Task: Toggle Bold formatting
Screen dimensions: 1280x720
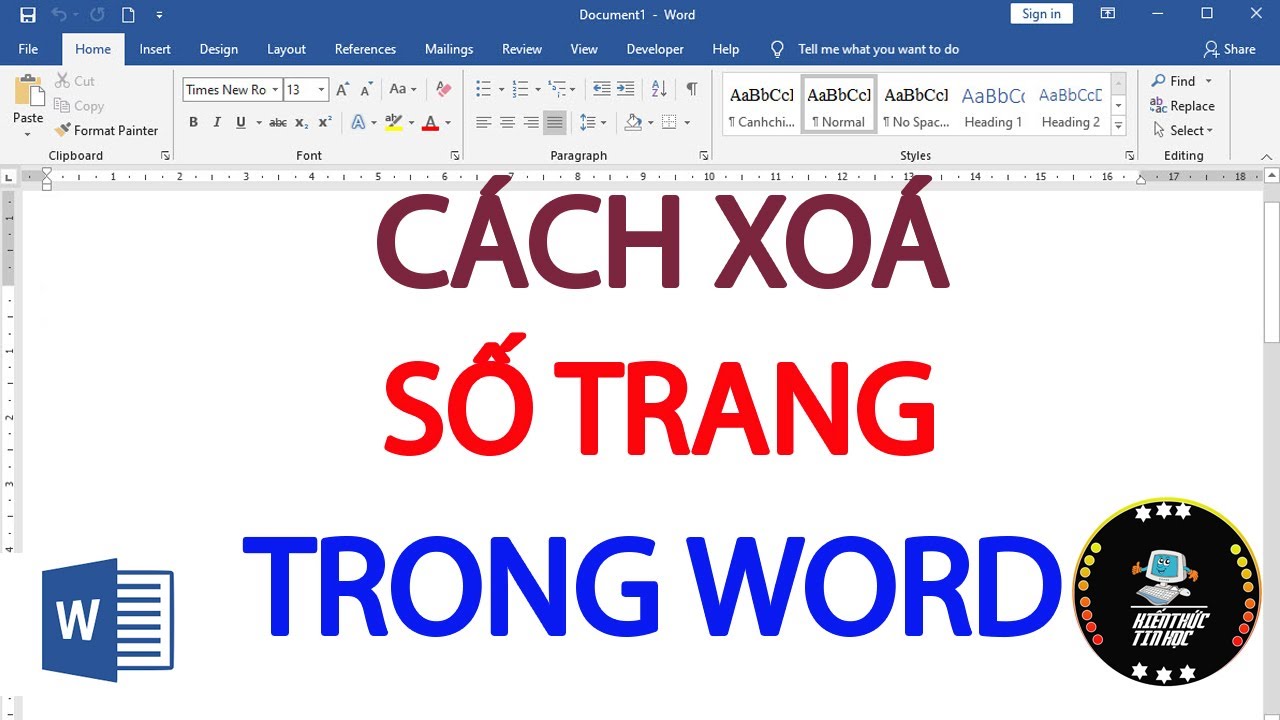Action: coord(193,123)
